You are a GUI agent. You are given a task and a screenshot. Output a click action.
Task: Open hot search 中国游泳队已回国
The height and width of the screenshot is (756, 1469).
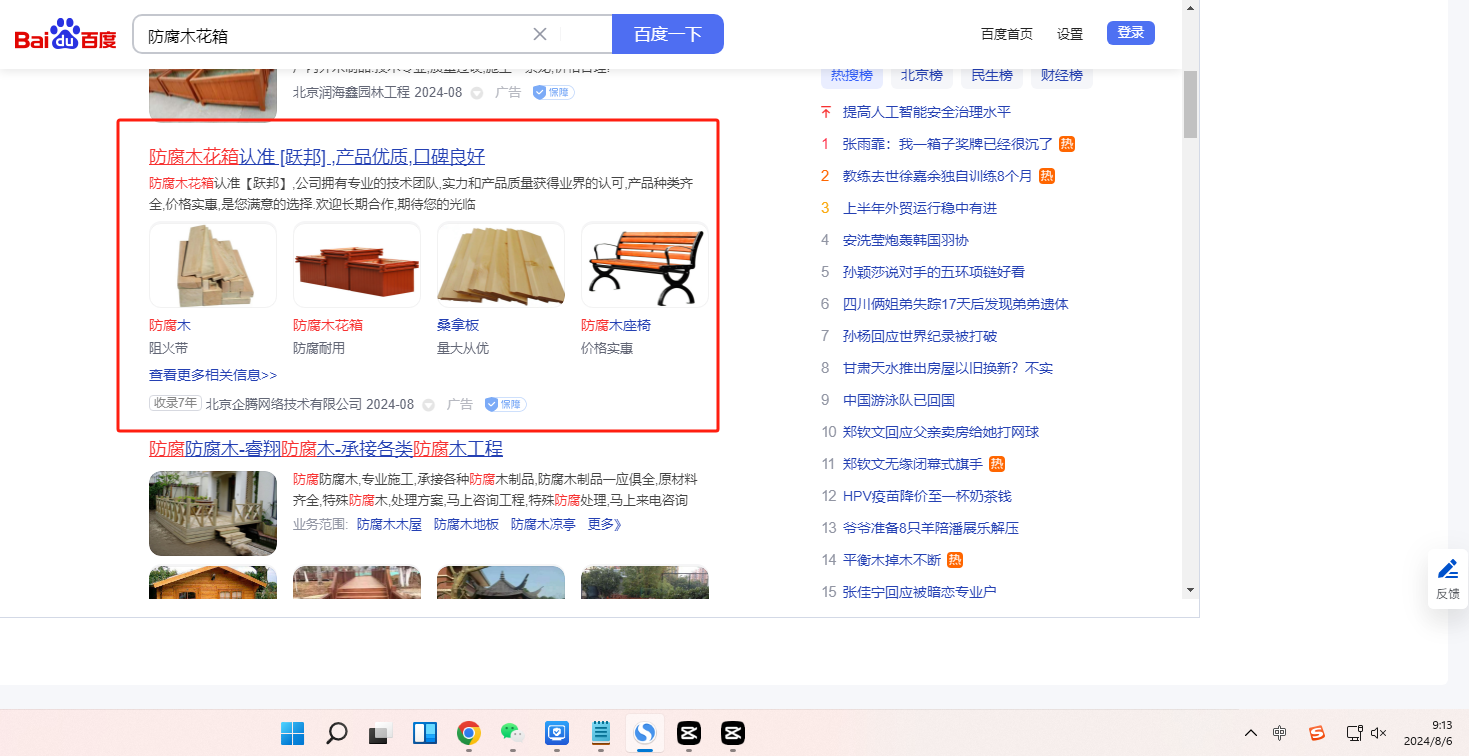899,400
